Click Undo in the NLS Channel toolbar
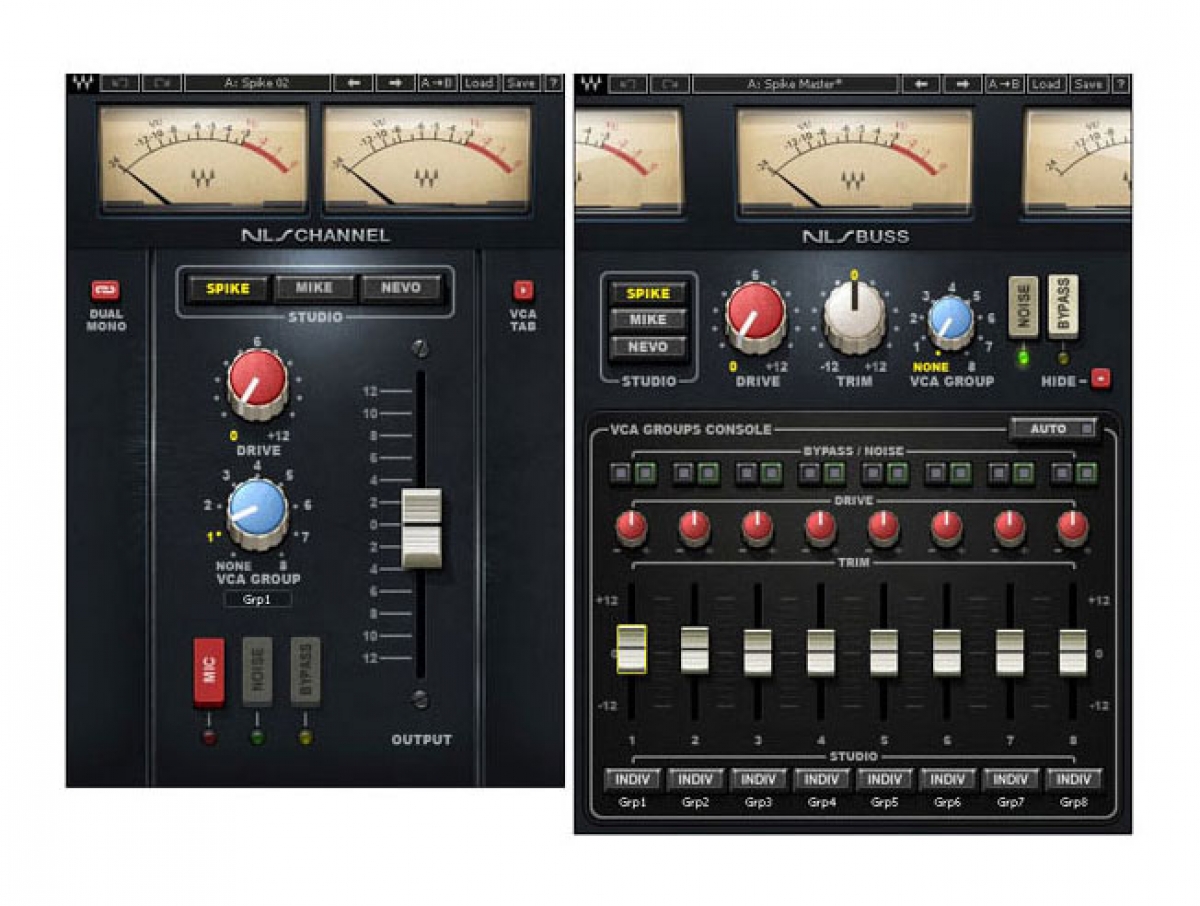 120,83
